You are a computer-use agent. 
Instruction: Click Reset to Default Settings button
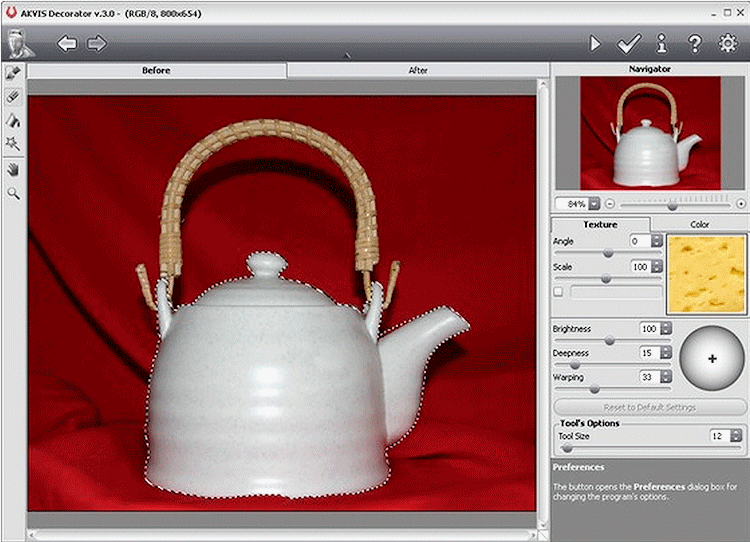(650, 407)
